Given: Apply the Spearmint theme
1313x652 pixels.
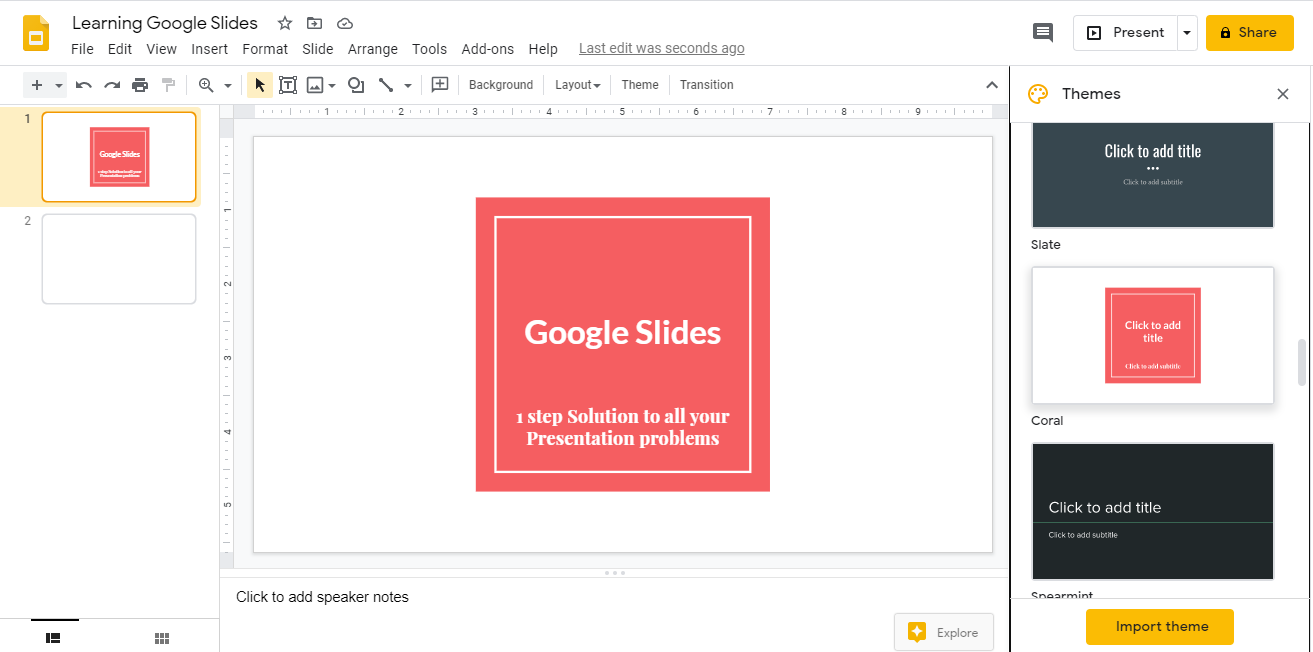Looking at the screenshot, I should [1153, 511].
